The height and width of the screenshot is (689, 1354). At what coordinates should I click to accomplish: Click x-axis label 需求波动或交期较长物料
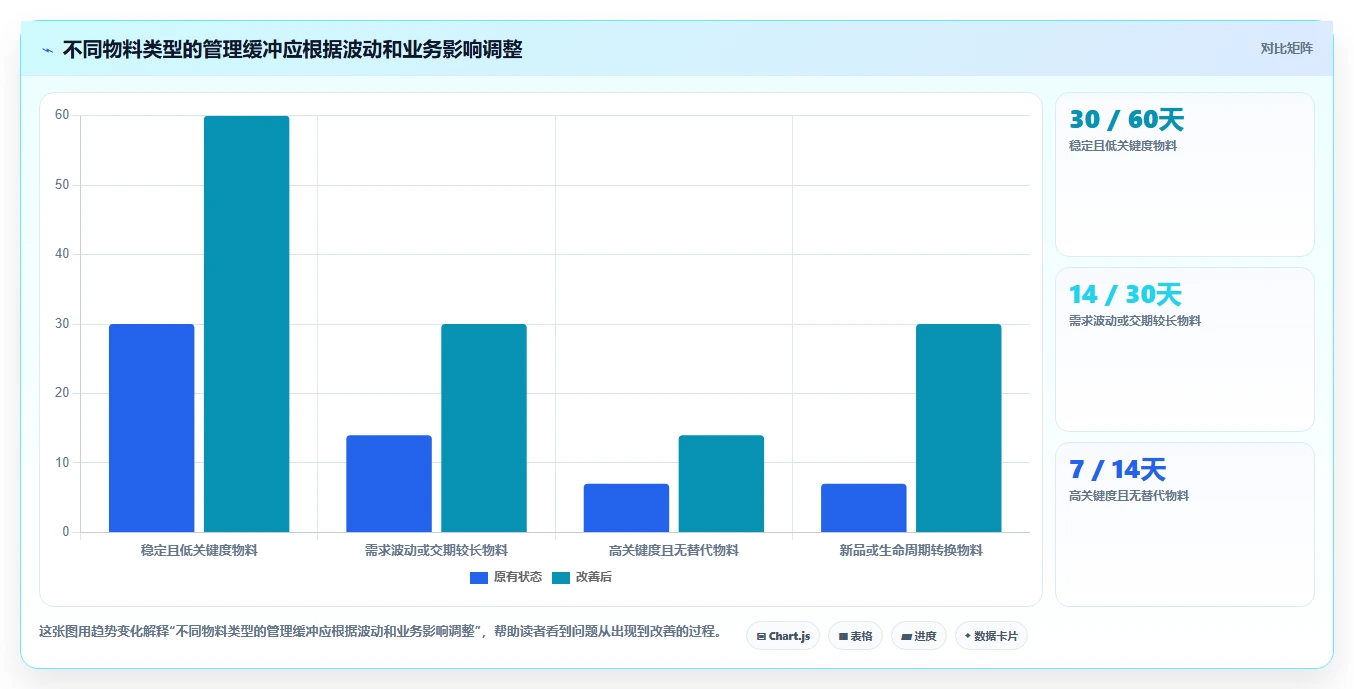[436, 551]
